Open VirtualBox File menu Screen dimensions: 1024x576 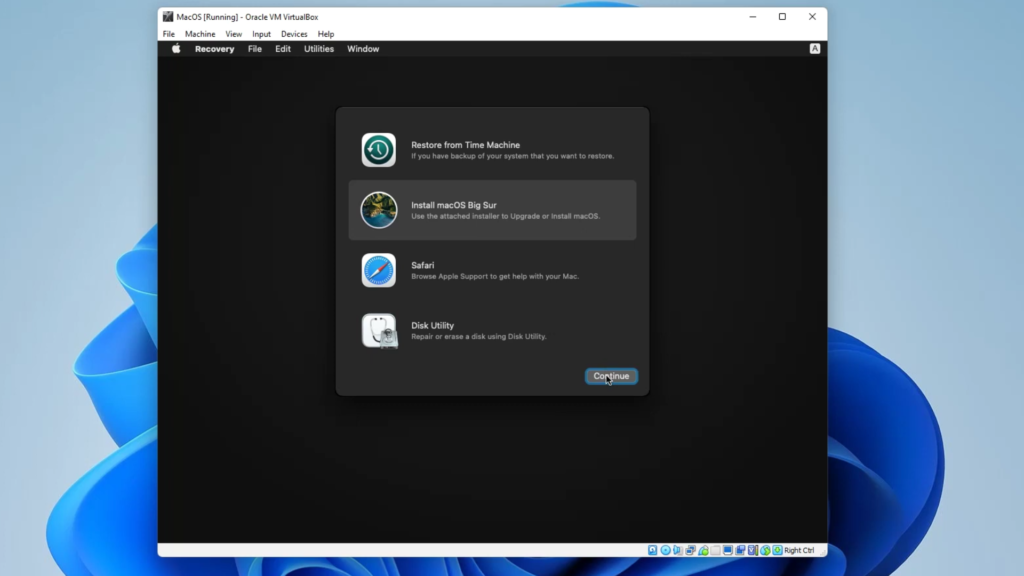[168, 34]
